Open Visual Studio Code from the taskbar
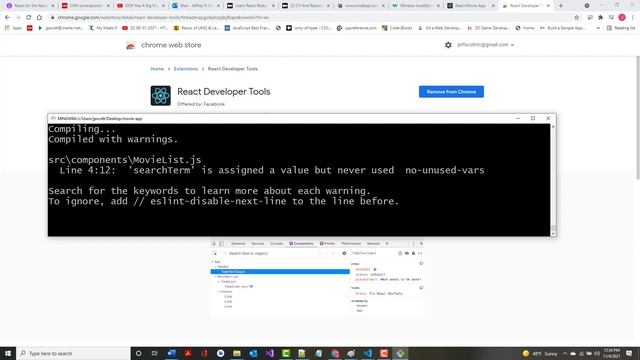The image size is (640, 360). pyautogui.click(x=367, y=353)
